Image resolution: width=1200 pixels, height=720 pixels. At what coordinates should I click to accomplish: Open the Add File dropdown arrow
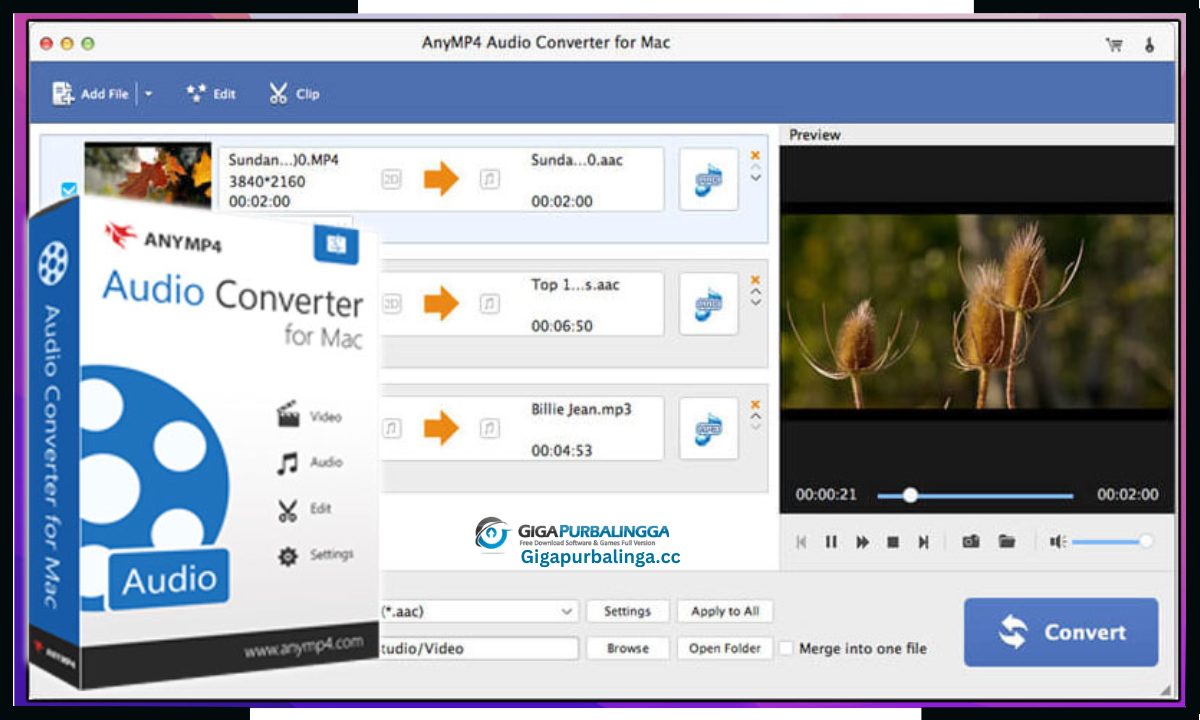[x=148, y=94]
